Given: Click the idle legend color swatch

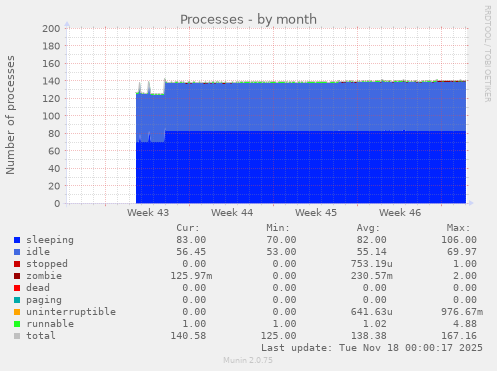Looking at the screenshot, I should [17, 252].
